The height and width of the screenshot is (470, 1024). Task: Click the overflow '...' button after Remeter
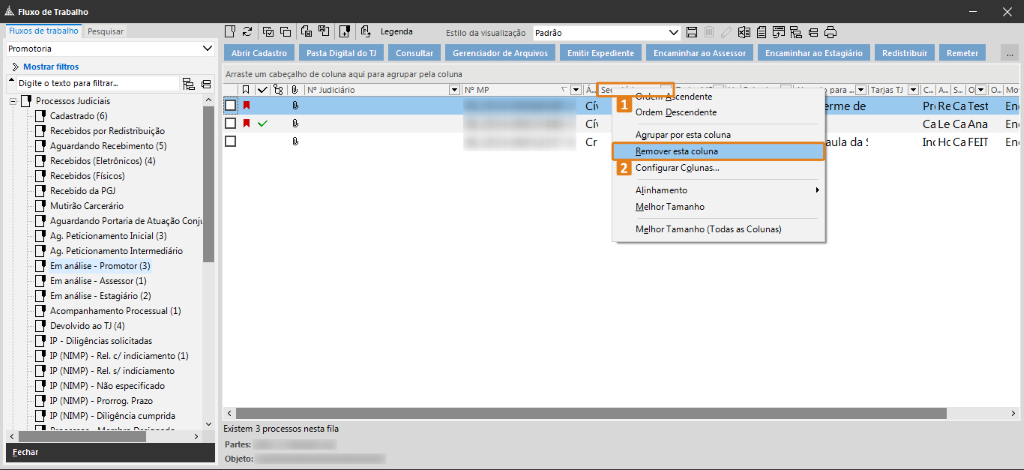pos(1009,54)
